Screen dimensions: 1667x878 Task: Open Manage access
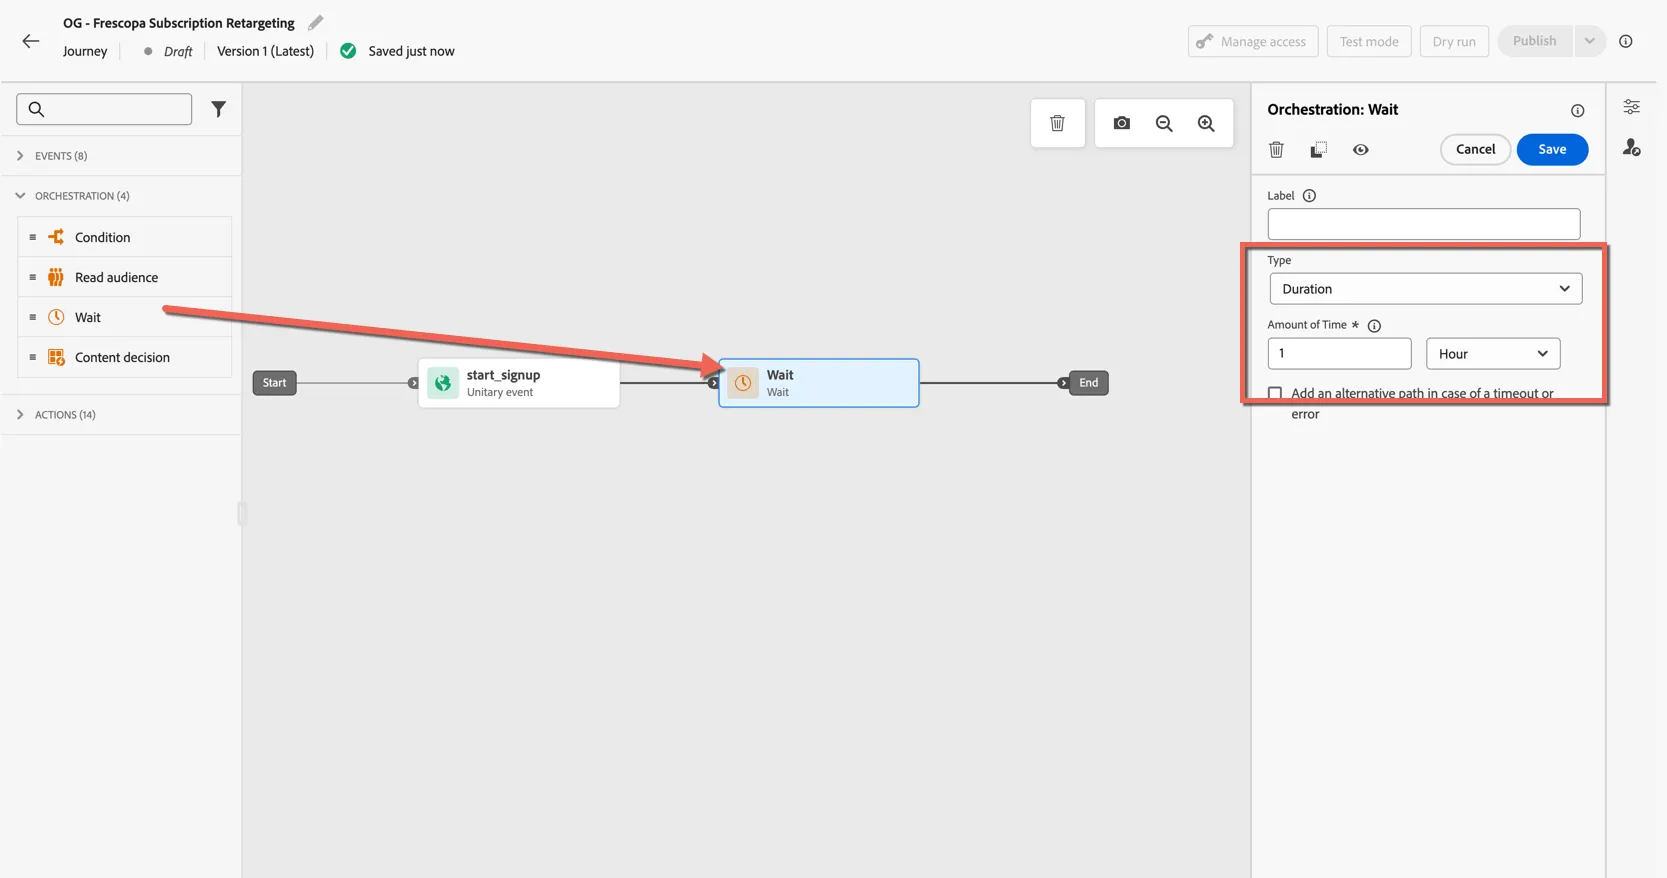pyautogui.click(x=1253, y=41)
